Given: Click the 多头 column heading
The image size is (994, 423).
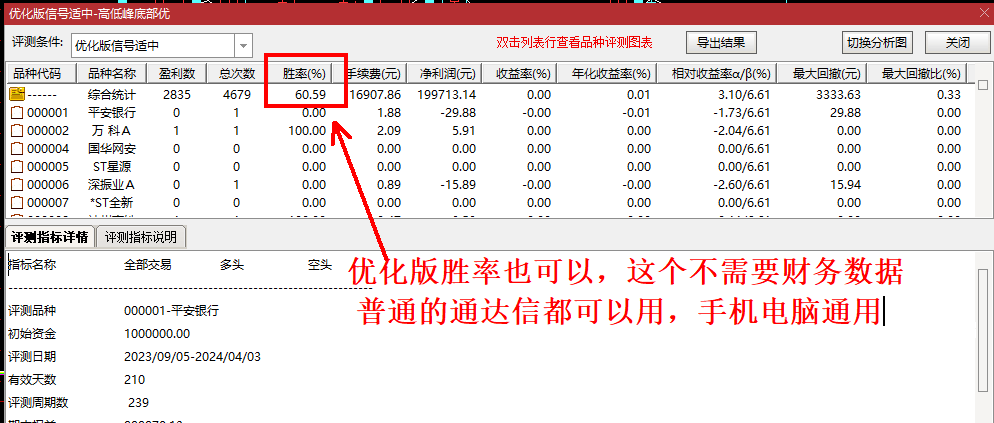Looking at the screenshot, I should (232, 266).
